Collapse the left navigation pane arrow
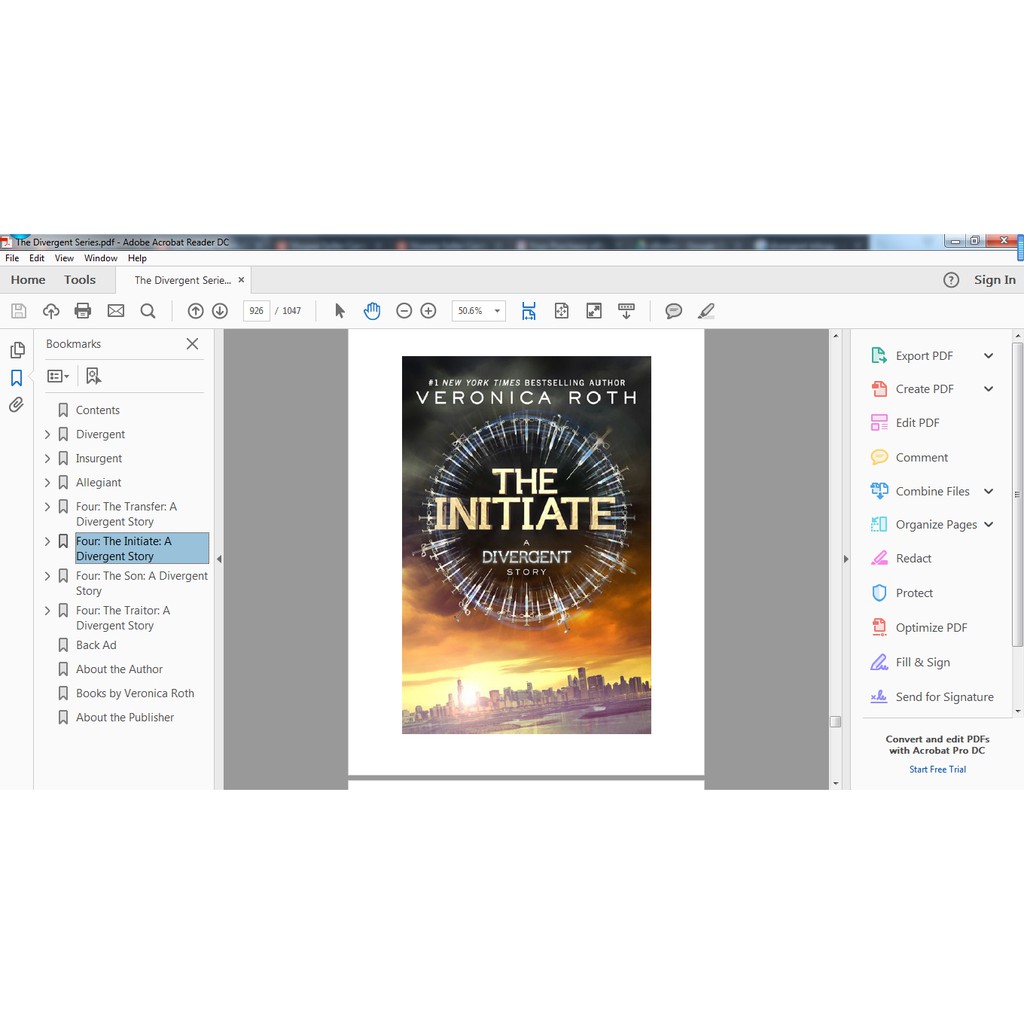1024x1024 pixels. point(219,559)
